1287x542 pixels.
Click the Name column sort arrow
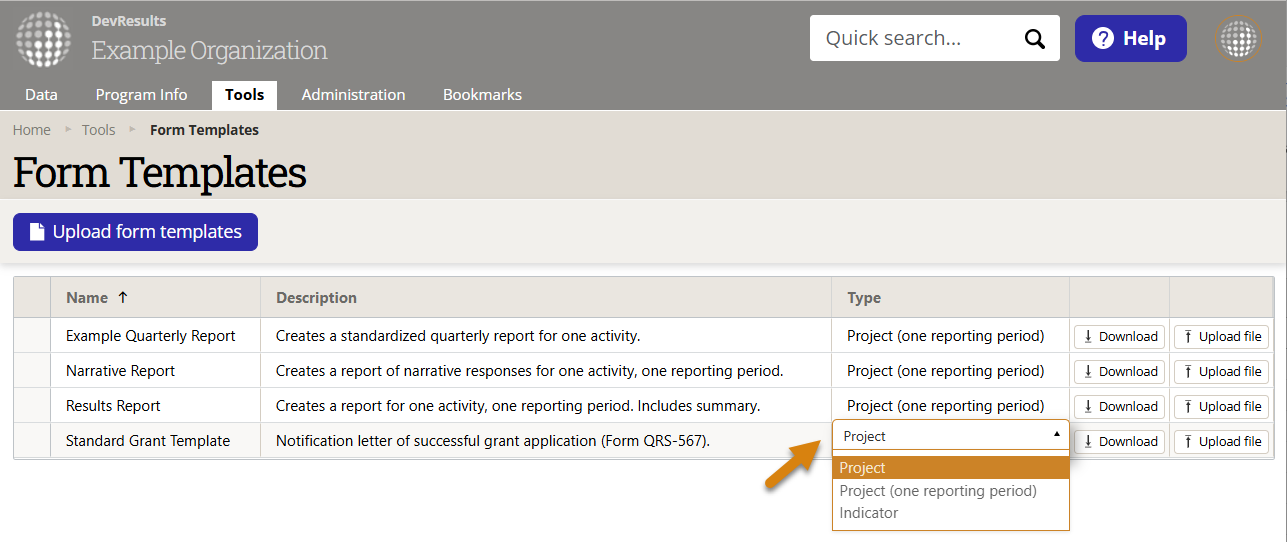(123, 297)
